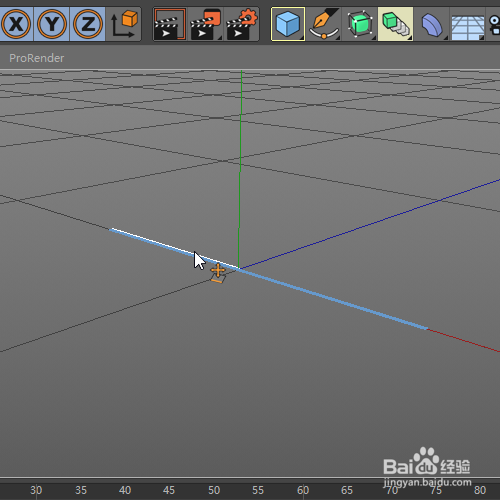The width and height of the screenshot is (500, 500).
Task: Open the Array modeling objects icon
Action: pyautogui.click(x=395, y=24)
